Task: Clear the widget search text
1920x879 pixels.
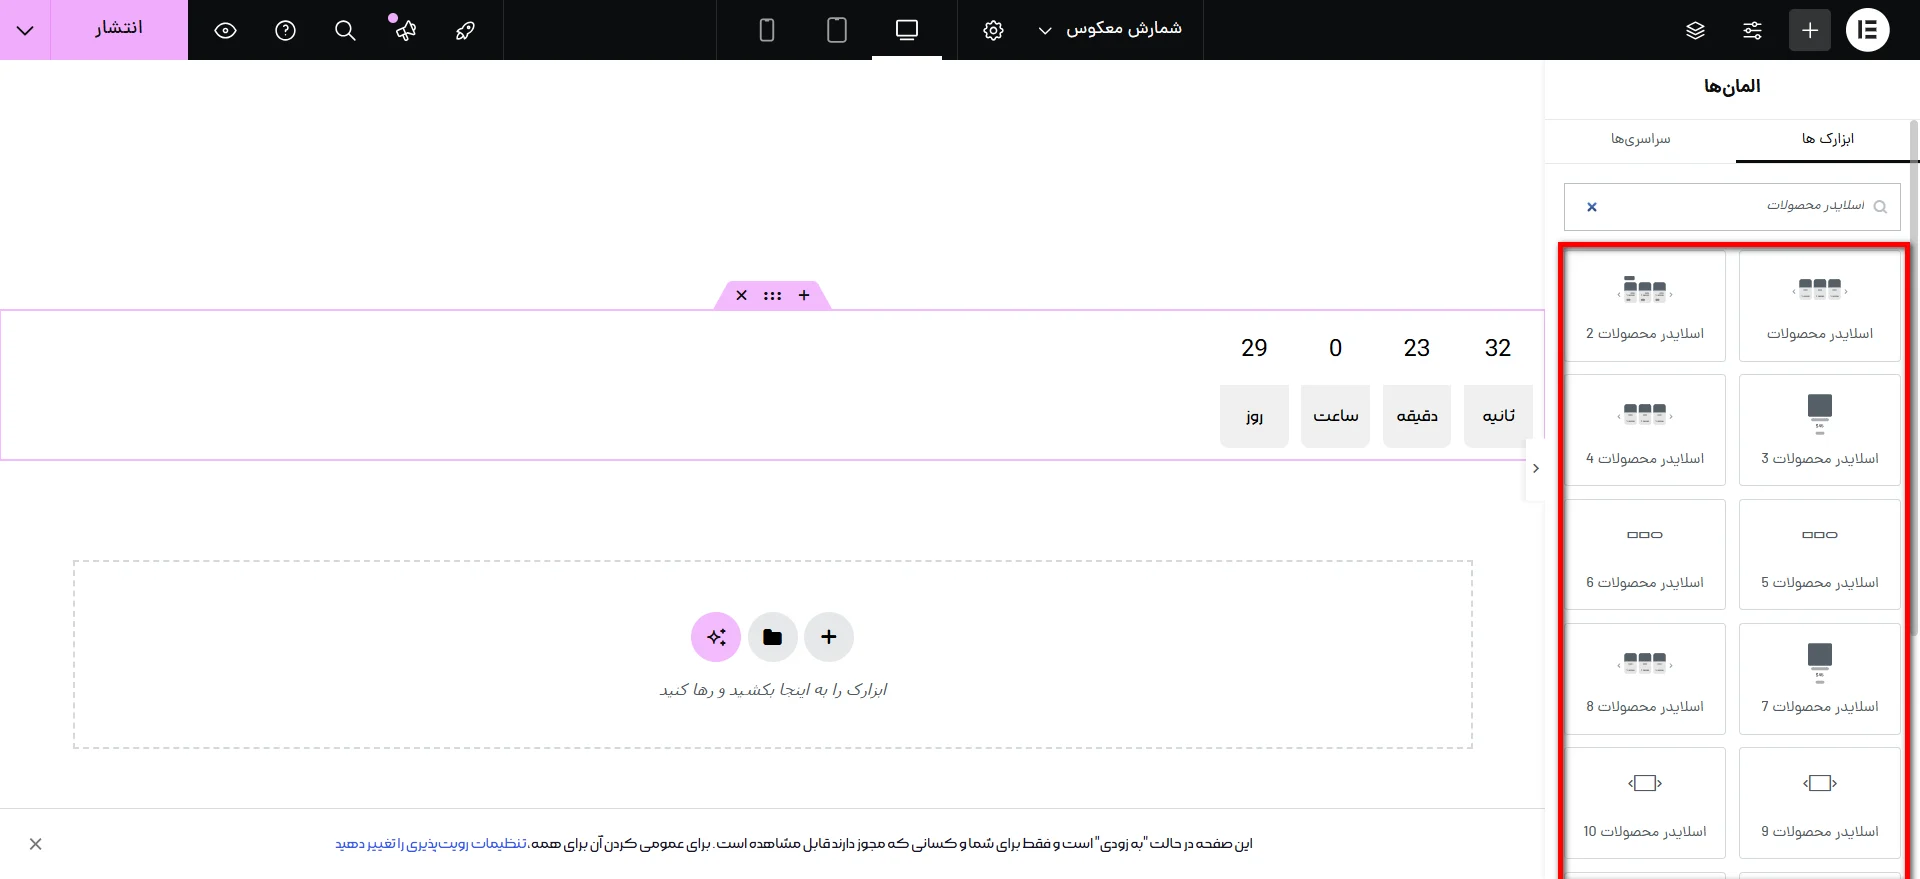Action: tap(1592, 207)
